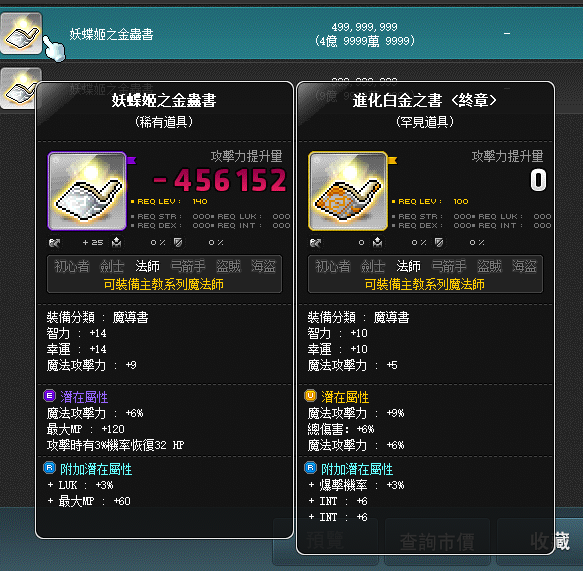This screenshot has width=583, height=571.
Task: Select the first 妖蝶姬之金蠱書 listing icon
Action: point(21,33)
